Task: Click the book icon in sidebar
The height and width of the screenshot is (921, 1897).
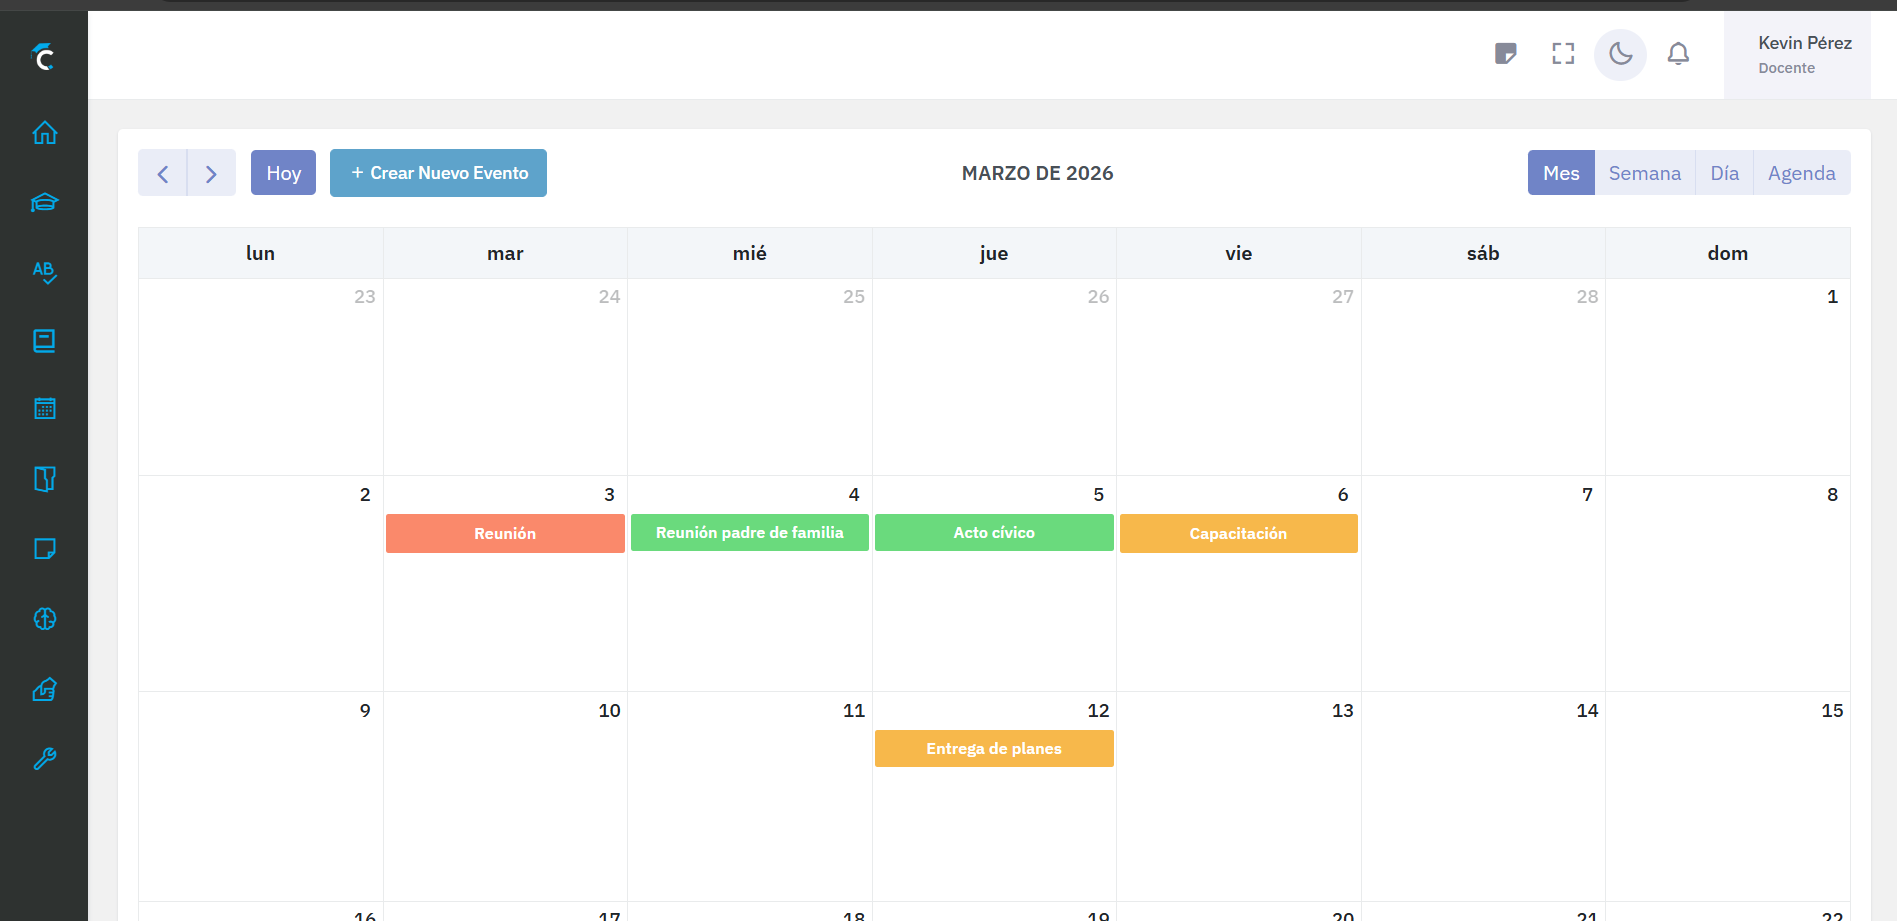Action: pos(44,340)
